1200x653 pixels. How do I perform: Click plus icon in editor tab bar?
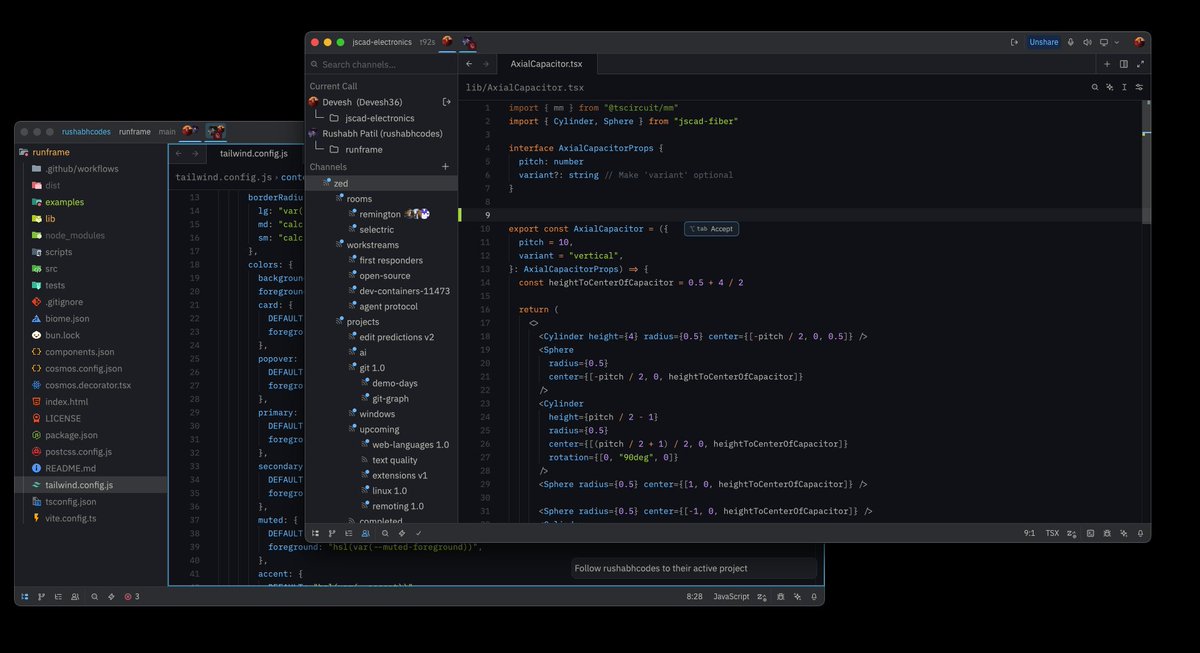pyautogui.click(x=1107, y=64)
